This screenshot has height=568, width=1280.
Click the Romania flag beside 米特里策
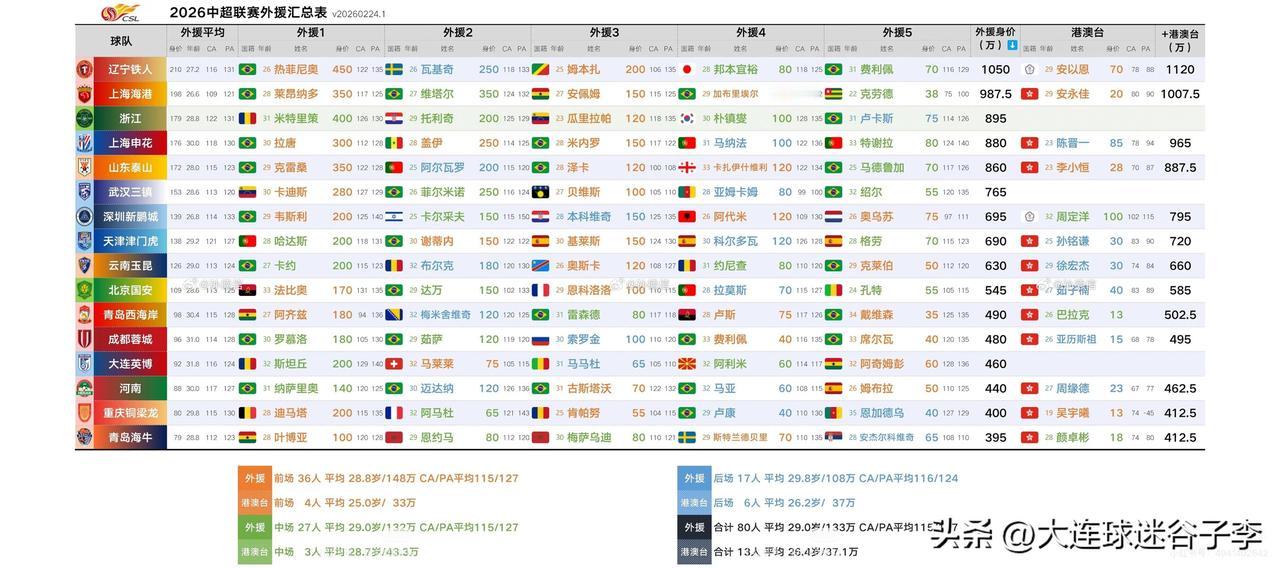pos(247,118)
